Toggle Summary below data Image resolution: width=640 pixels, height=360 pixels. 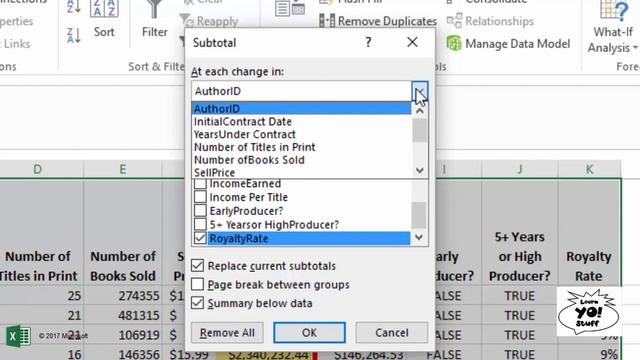tap(197, 303)
